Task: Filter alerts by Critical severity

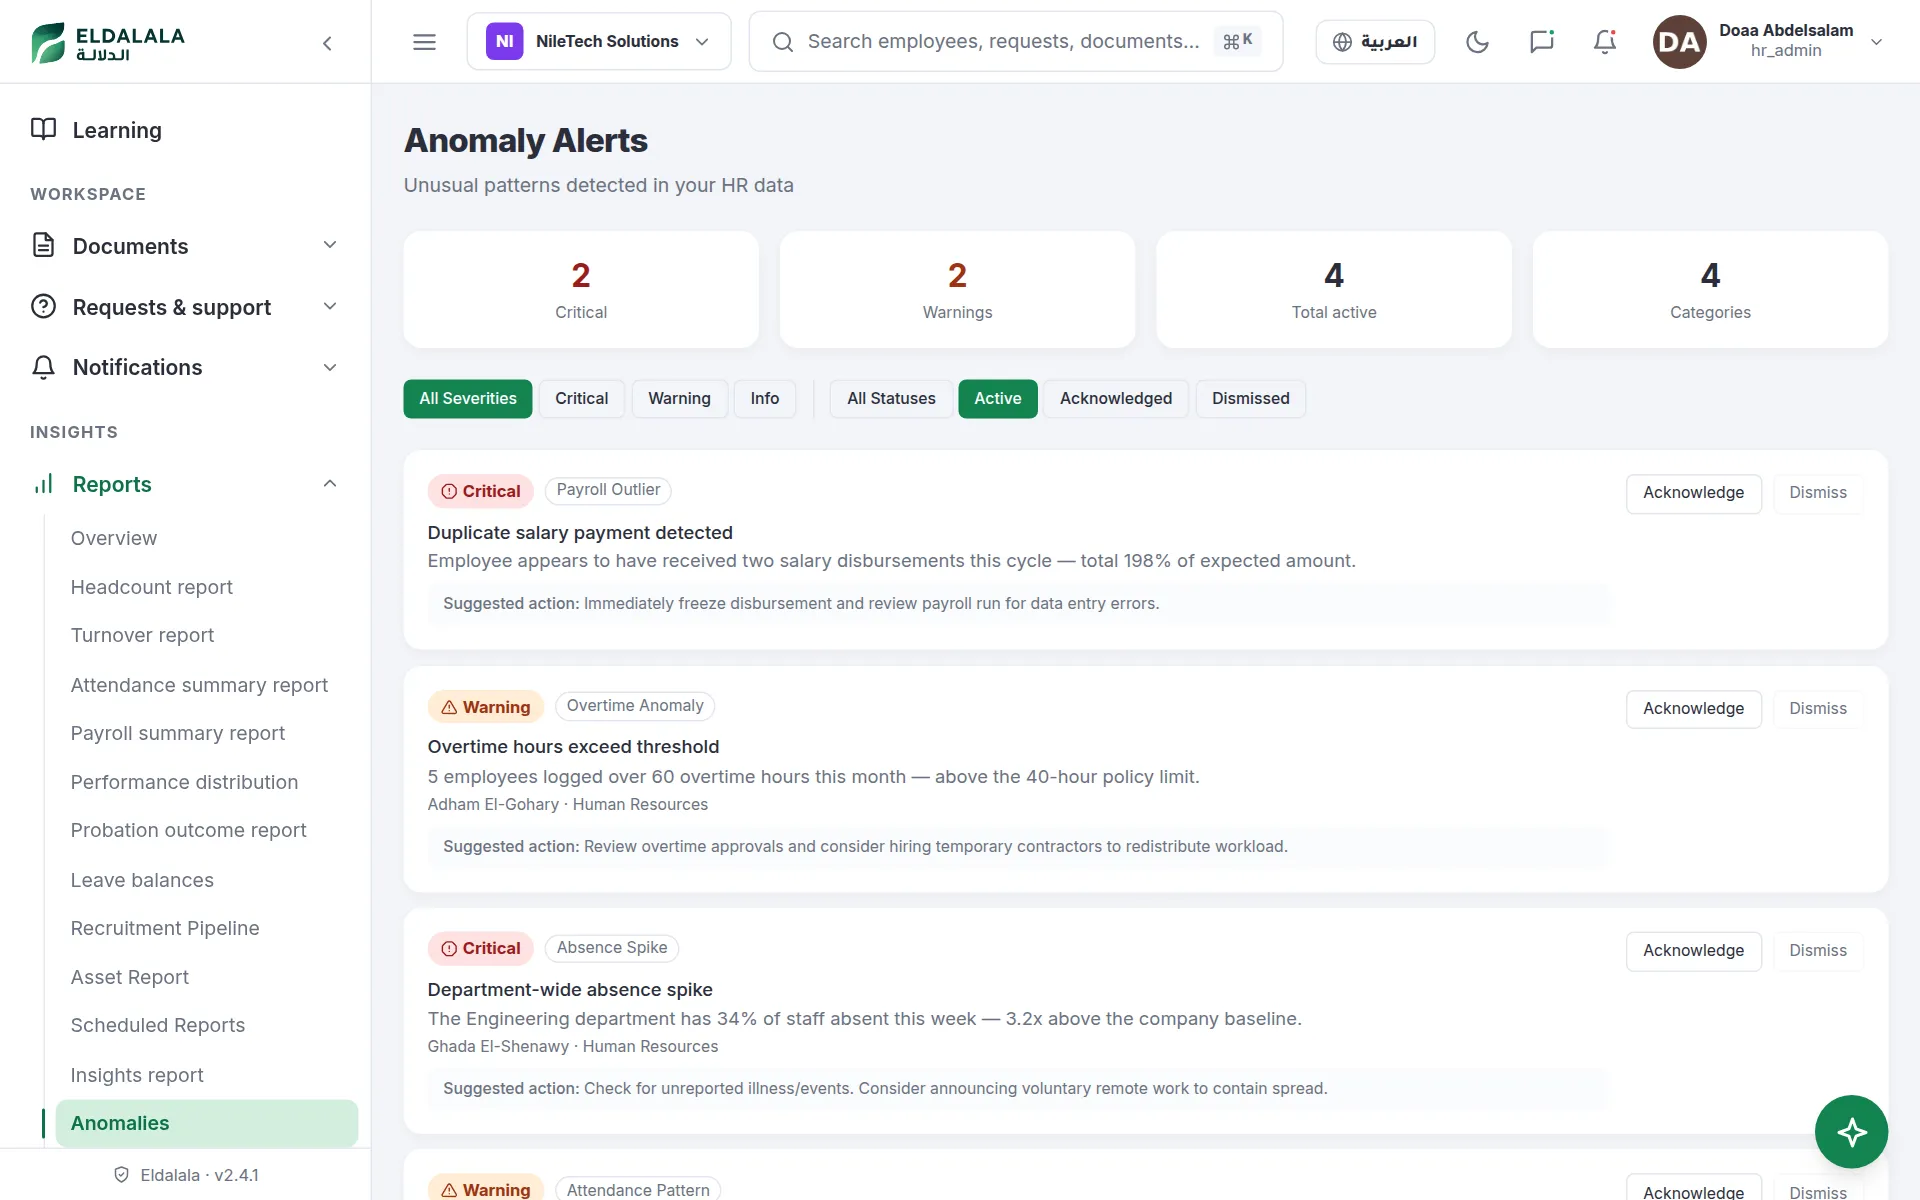Action: click(x=582, y=399)
